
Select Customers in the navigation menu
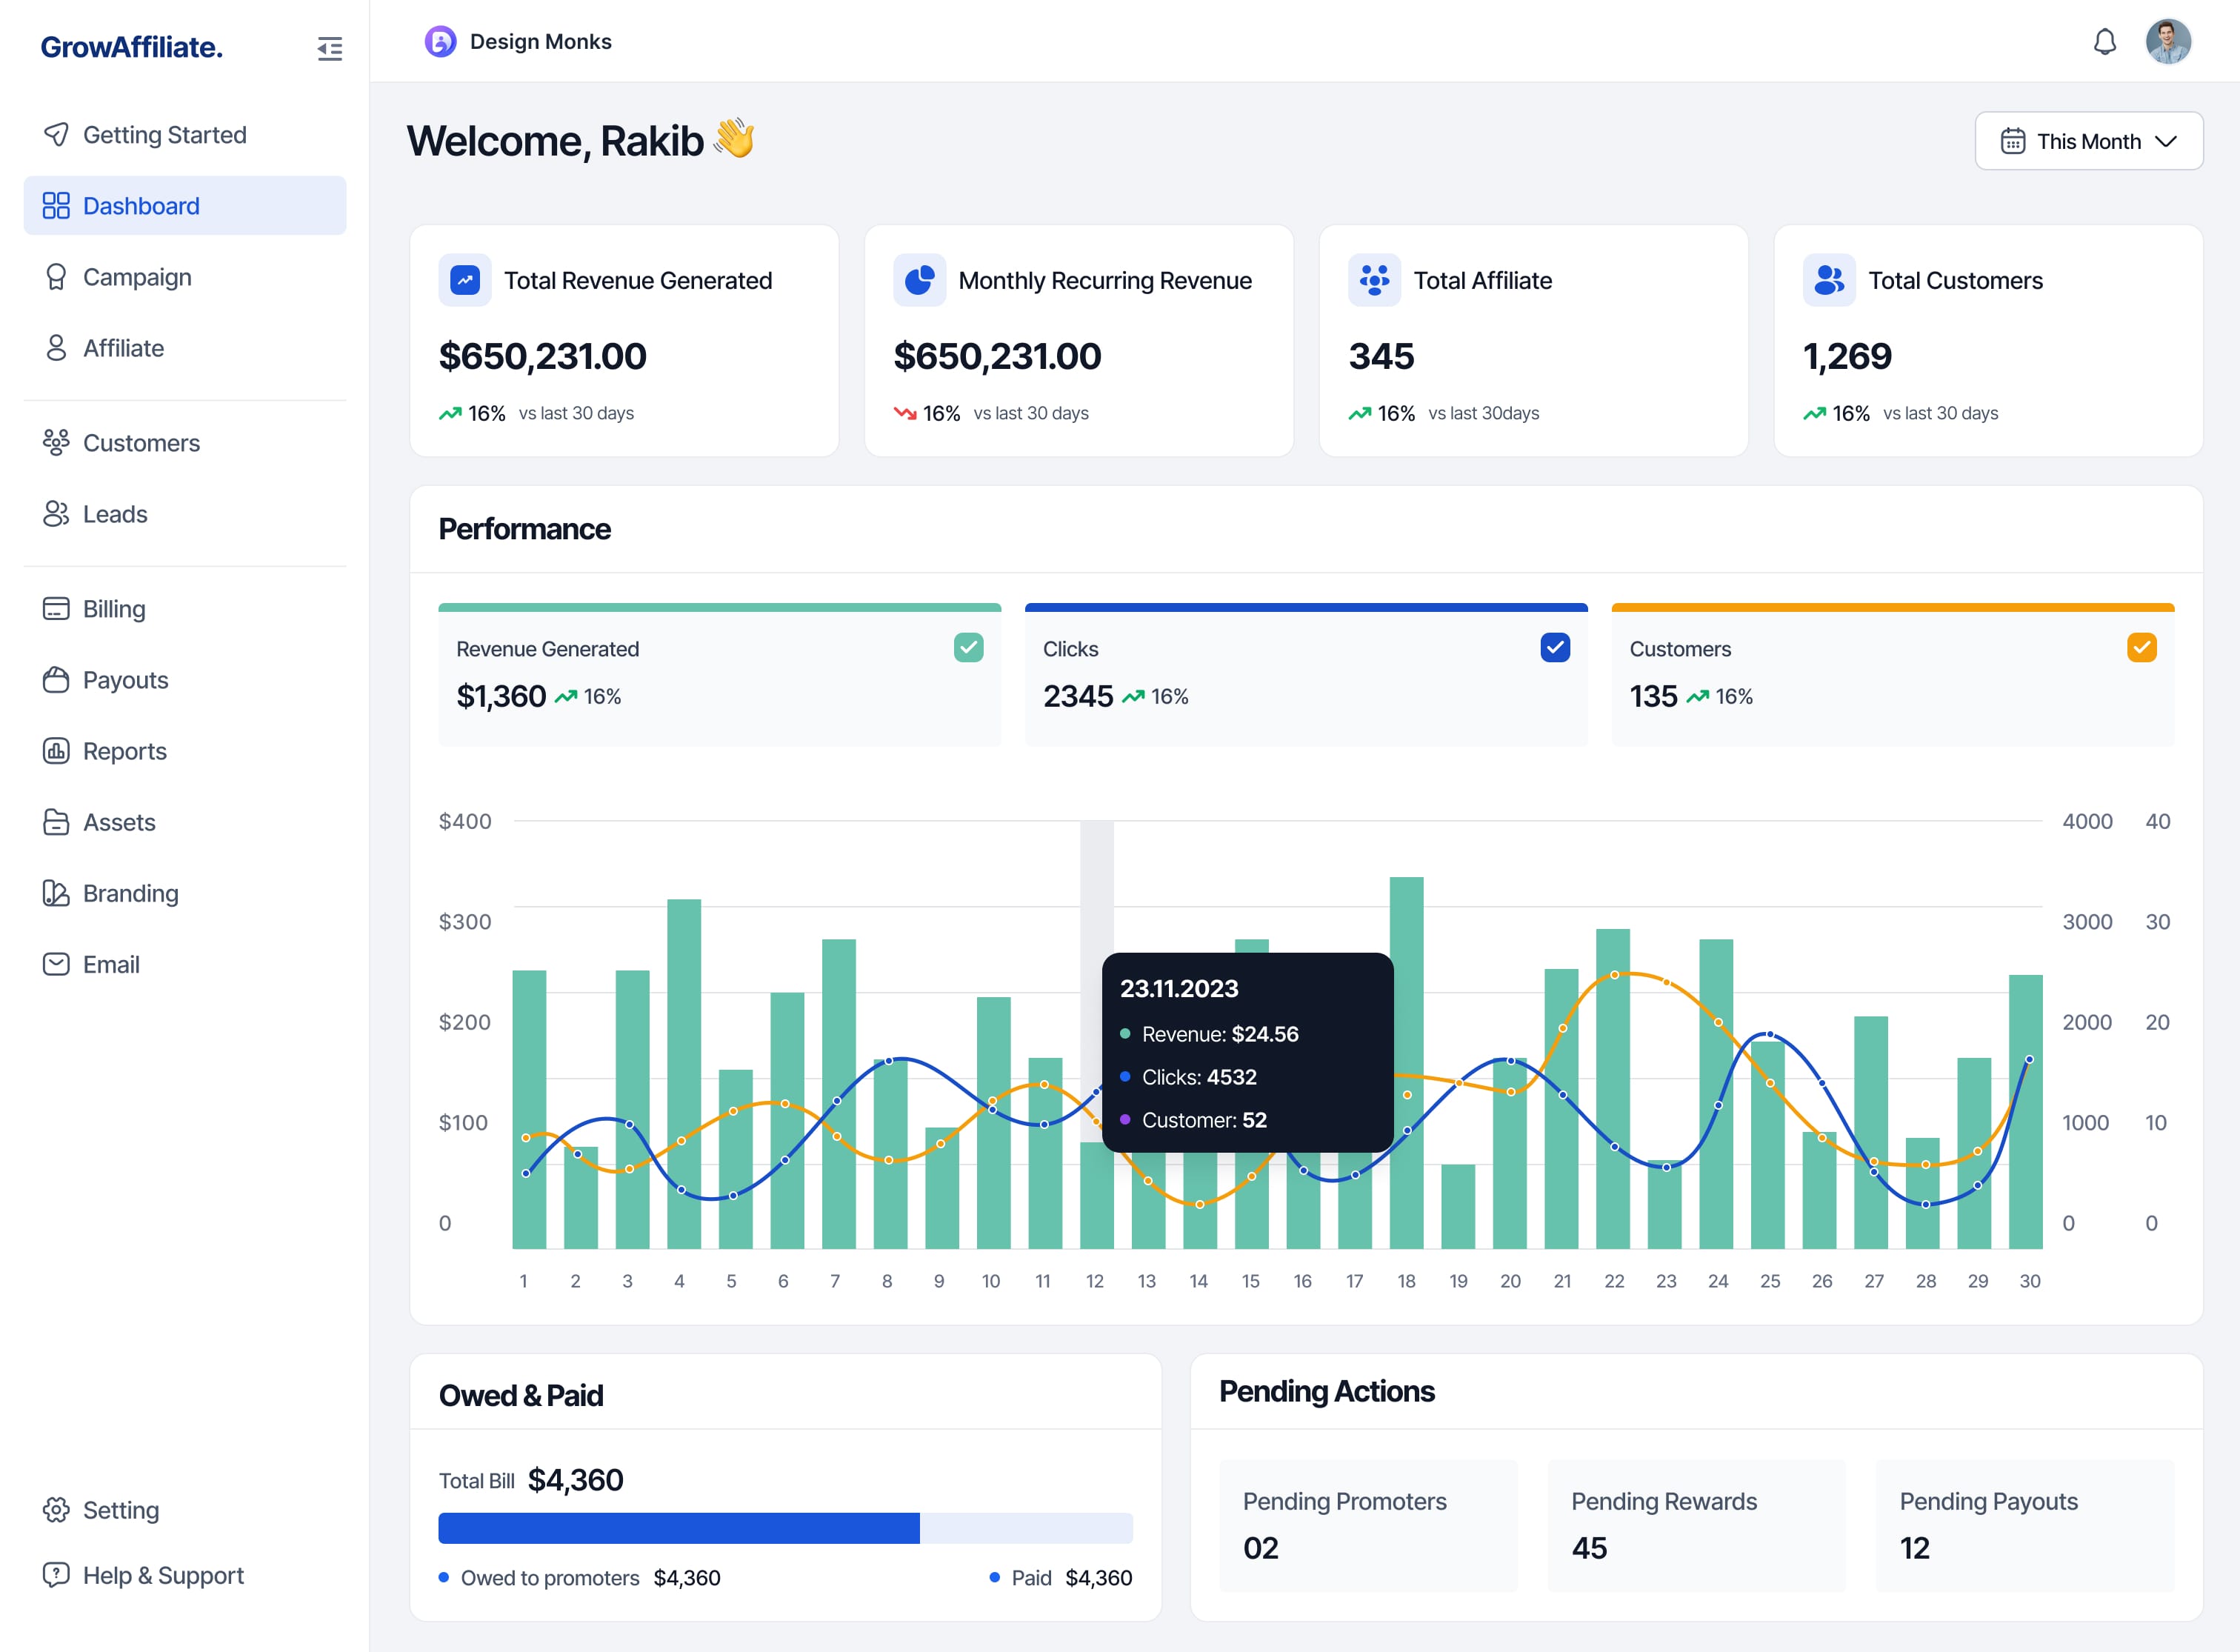[x=141, y=443]
